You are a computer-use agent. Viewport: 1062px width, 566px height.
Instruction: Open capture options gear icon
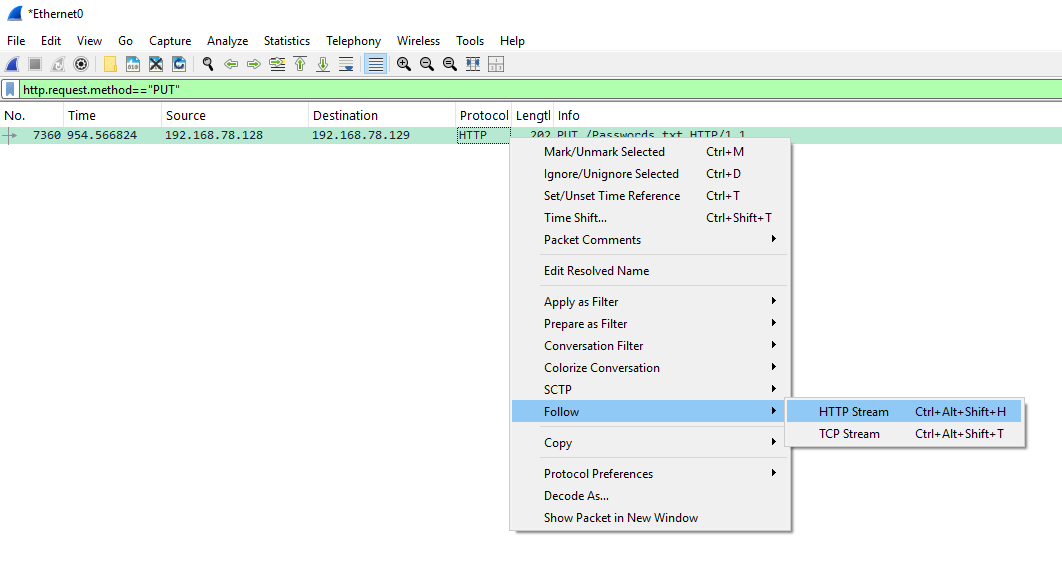point(81,64)
